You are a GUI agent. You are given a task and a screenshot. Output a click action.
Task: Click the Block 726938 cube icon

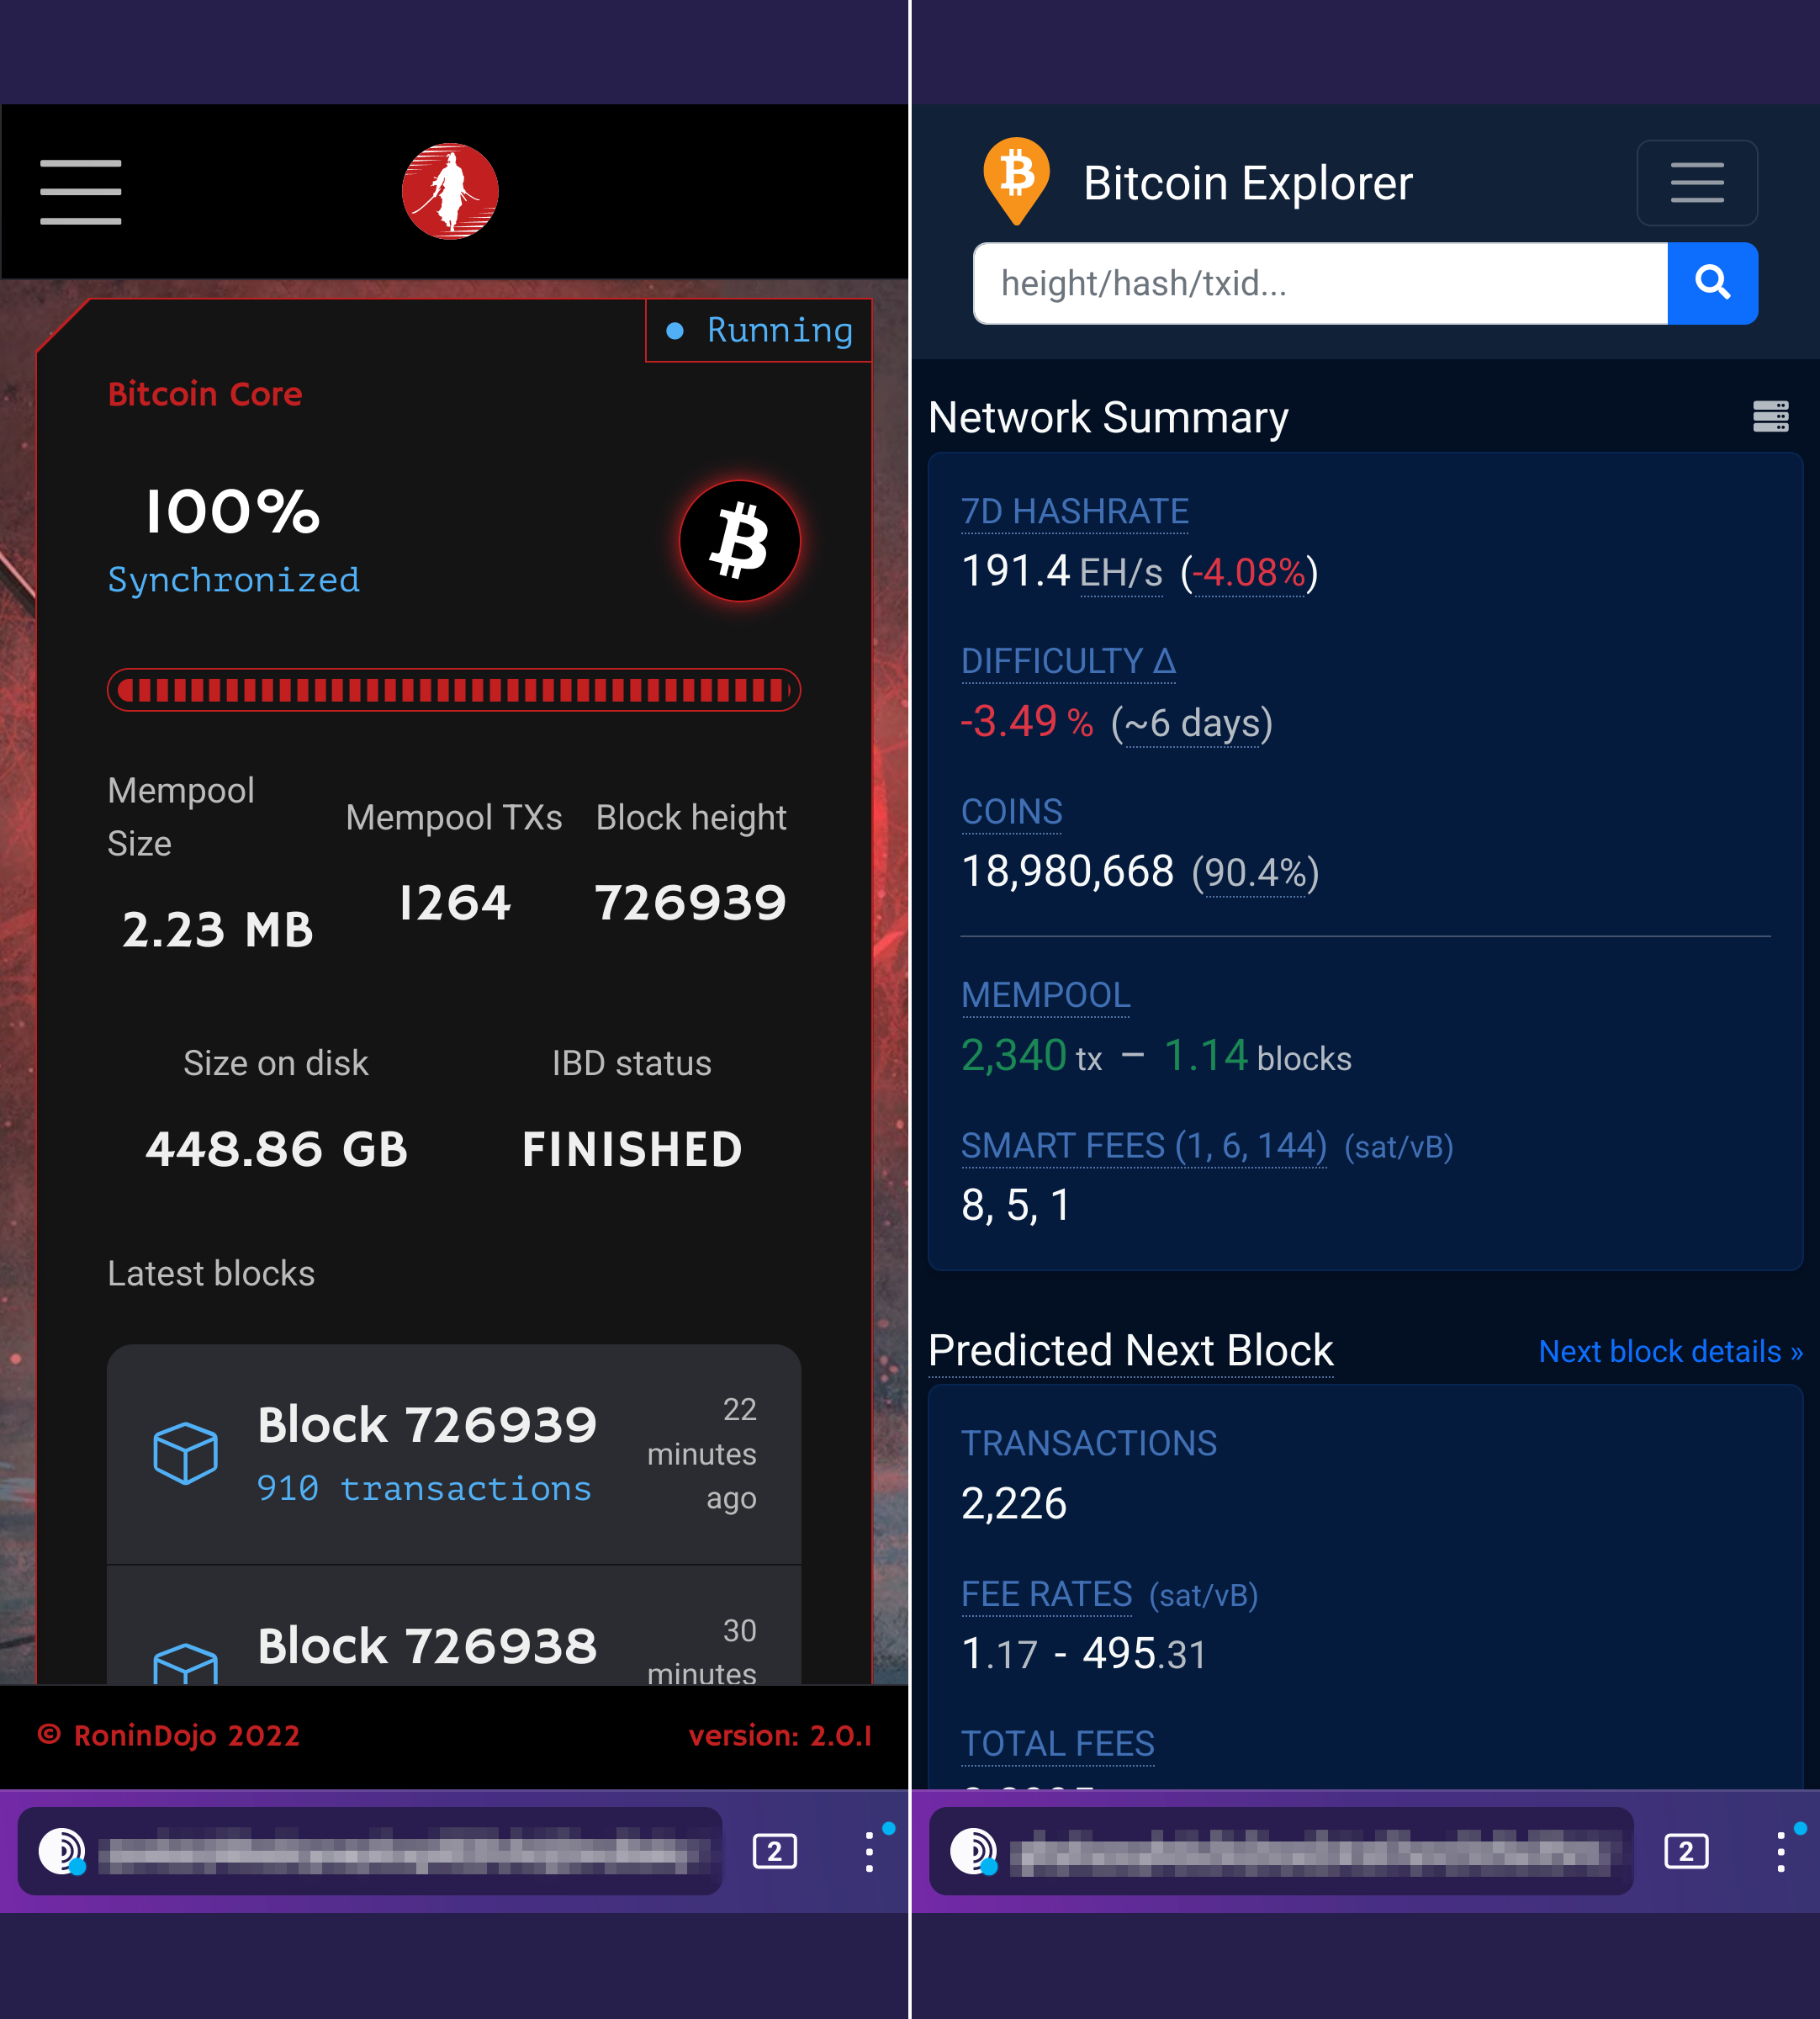click(185, 1663)
